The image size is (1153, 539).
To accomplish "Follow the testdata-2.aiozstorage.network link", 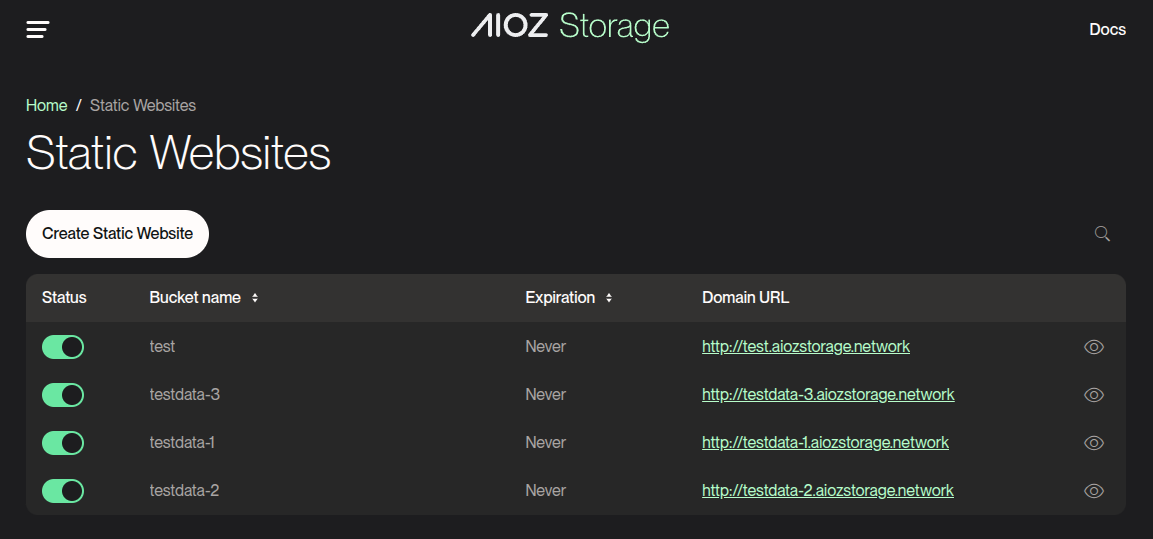I will [828, 491].
